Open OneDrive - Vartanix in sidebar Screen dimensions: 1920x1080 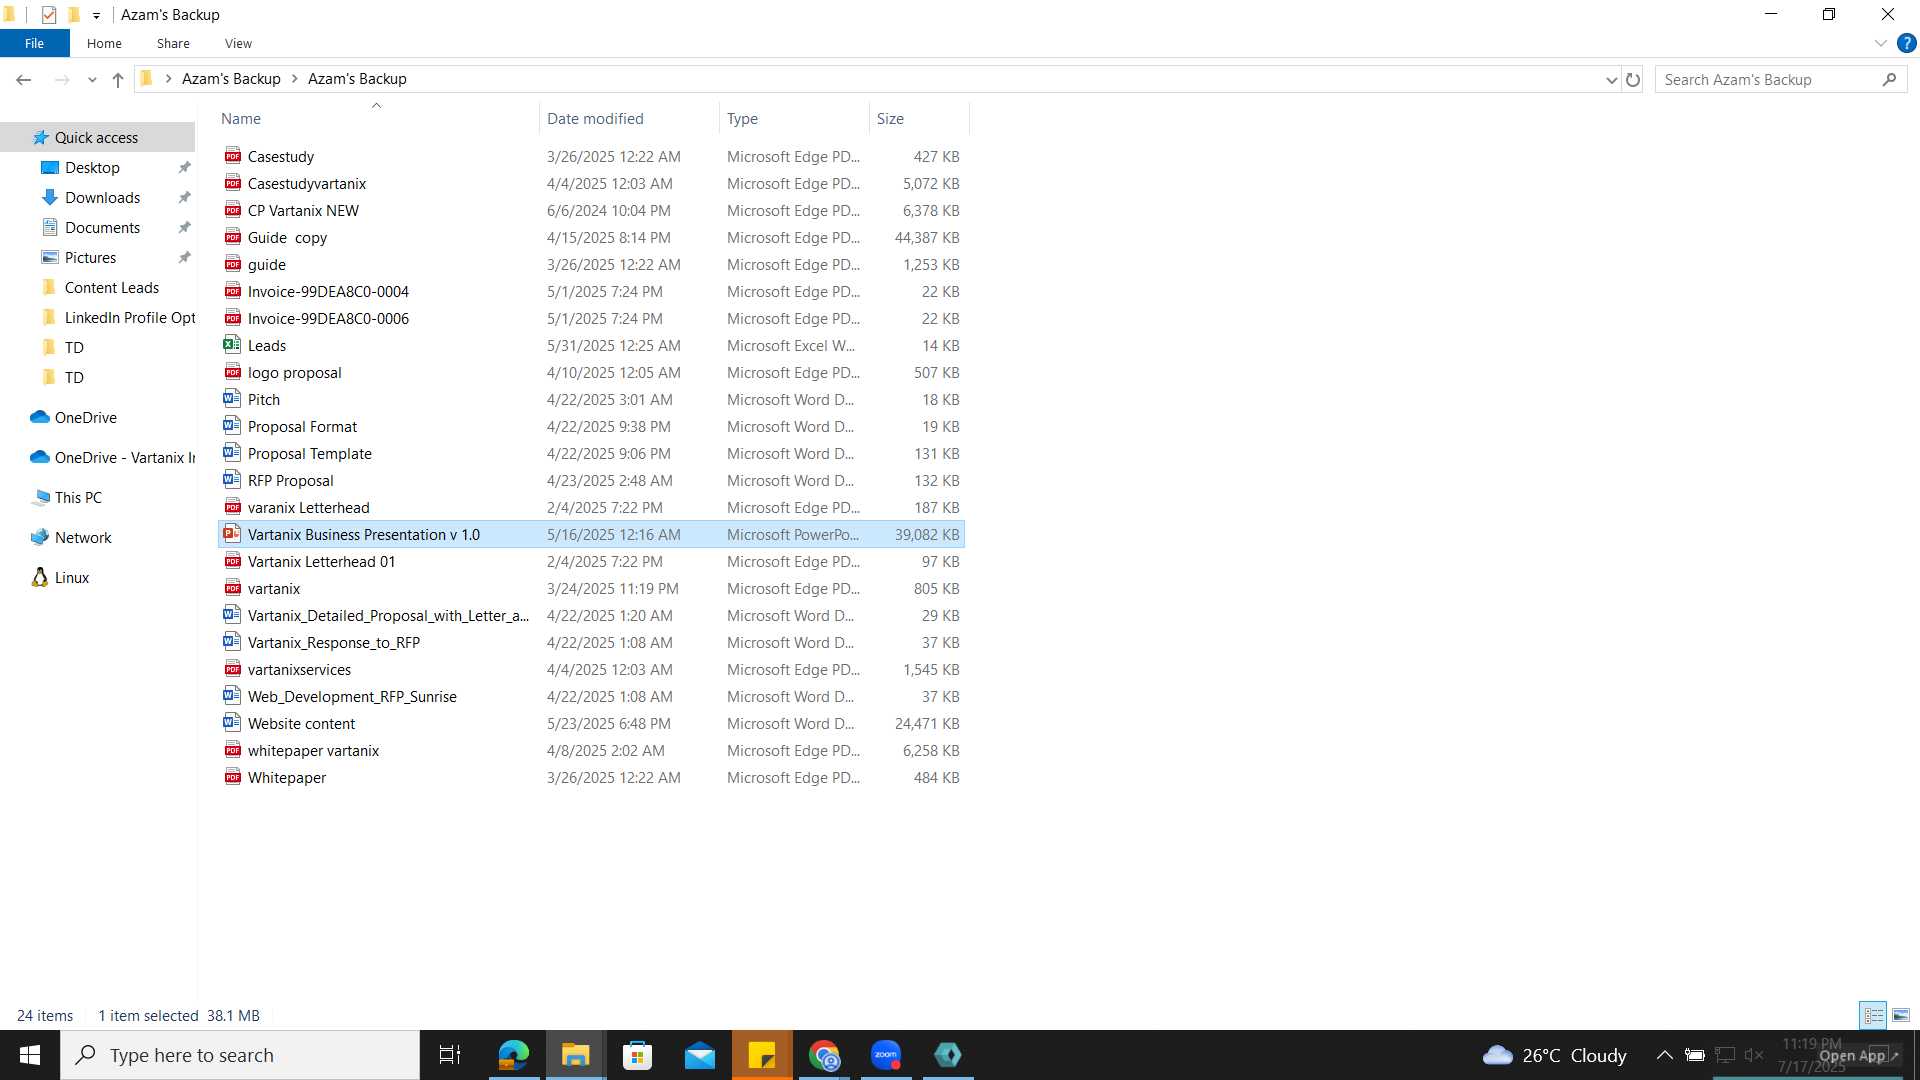tap(124, 457)
